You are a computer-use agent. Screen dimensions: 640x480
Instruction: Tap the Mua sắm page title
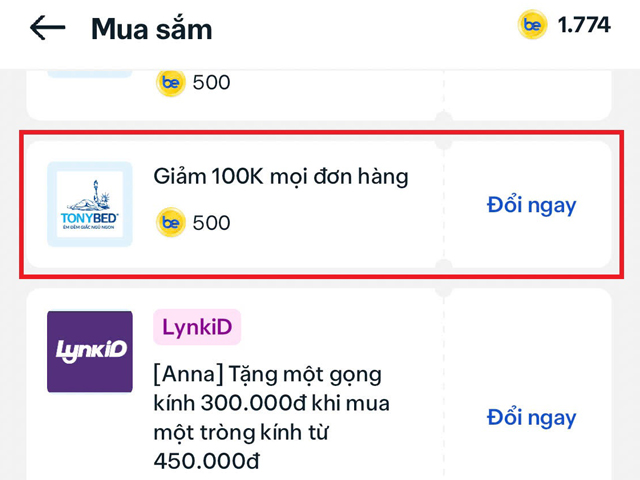[x=152, y=29]
